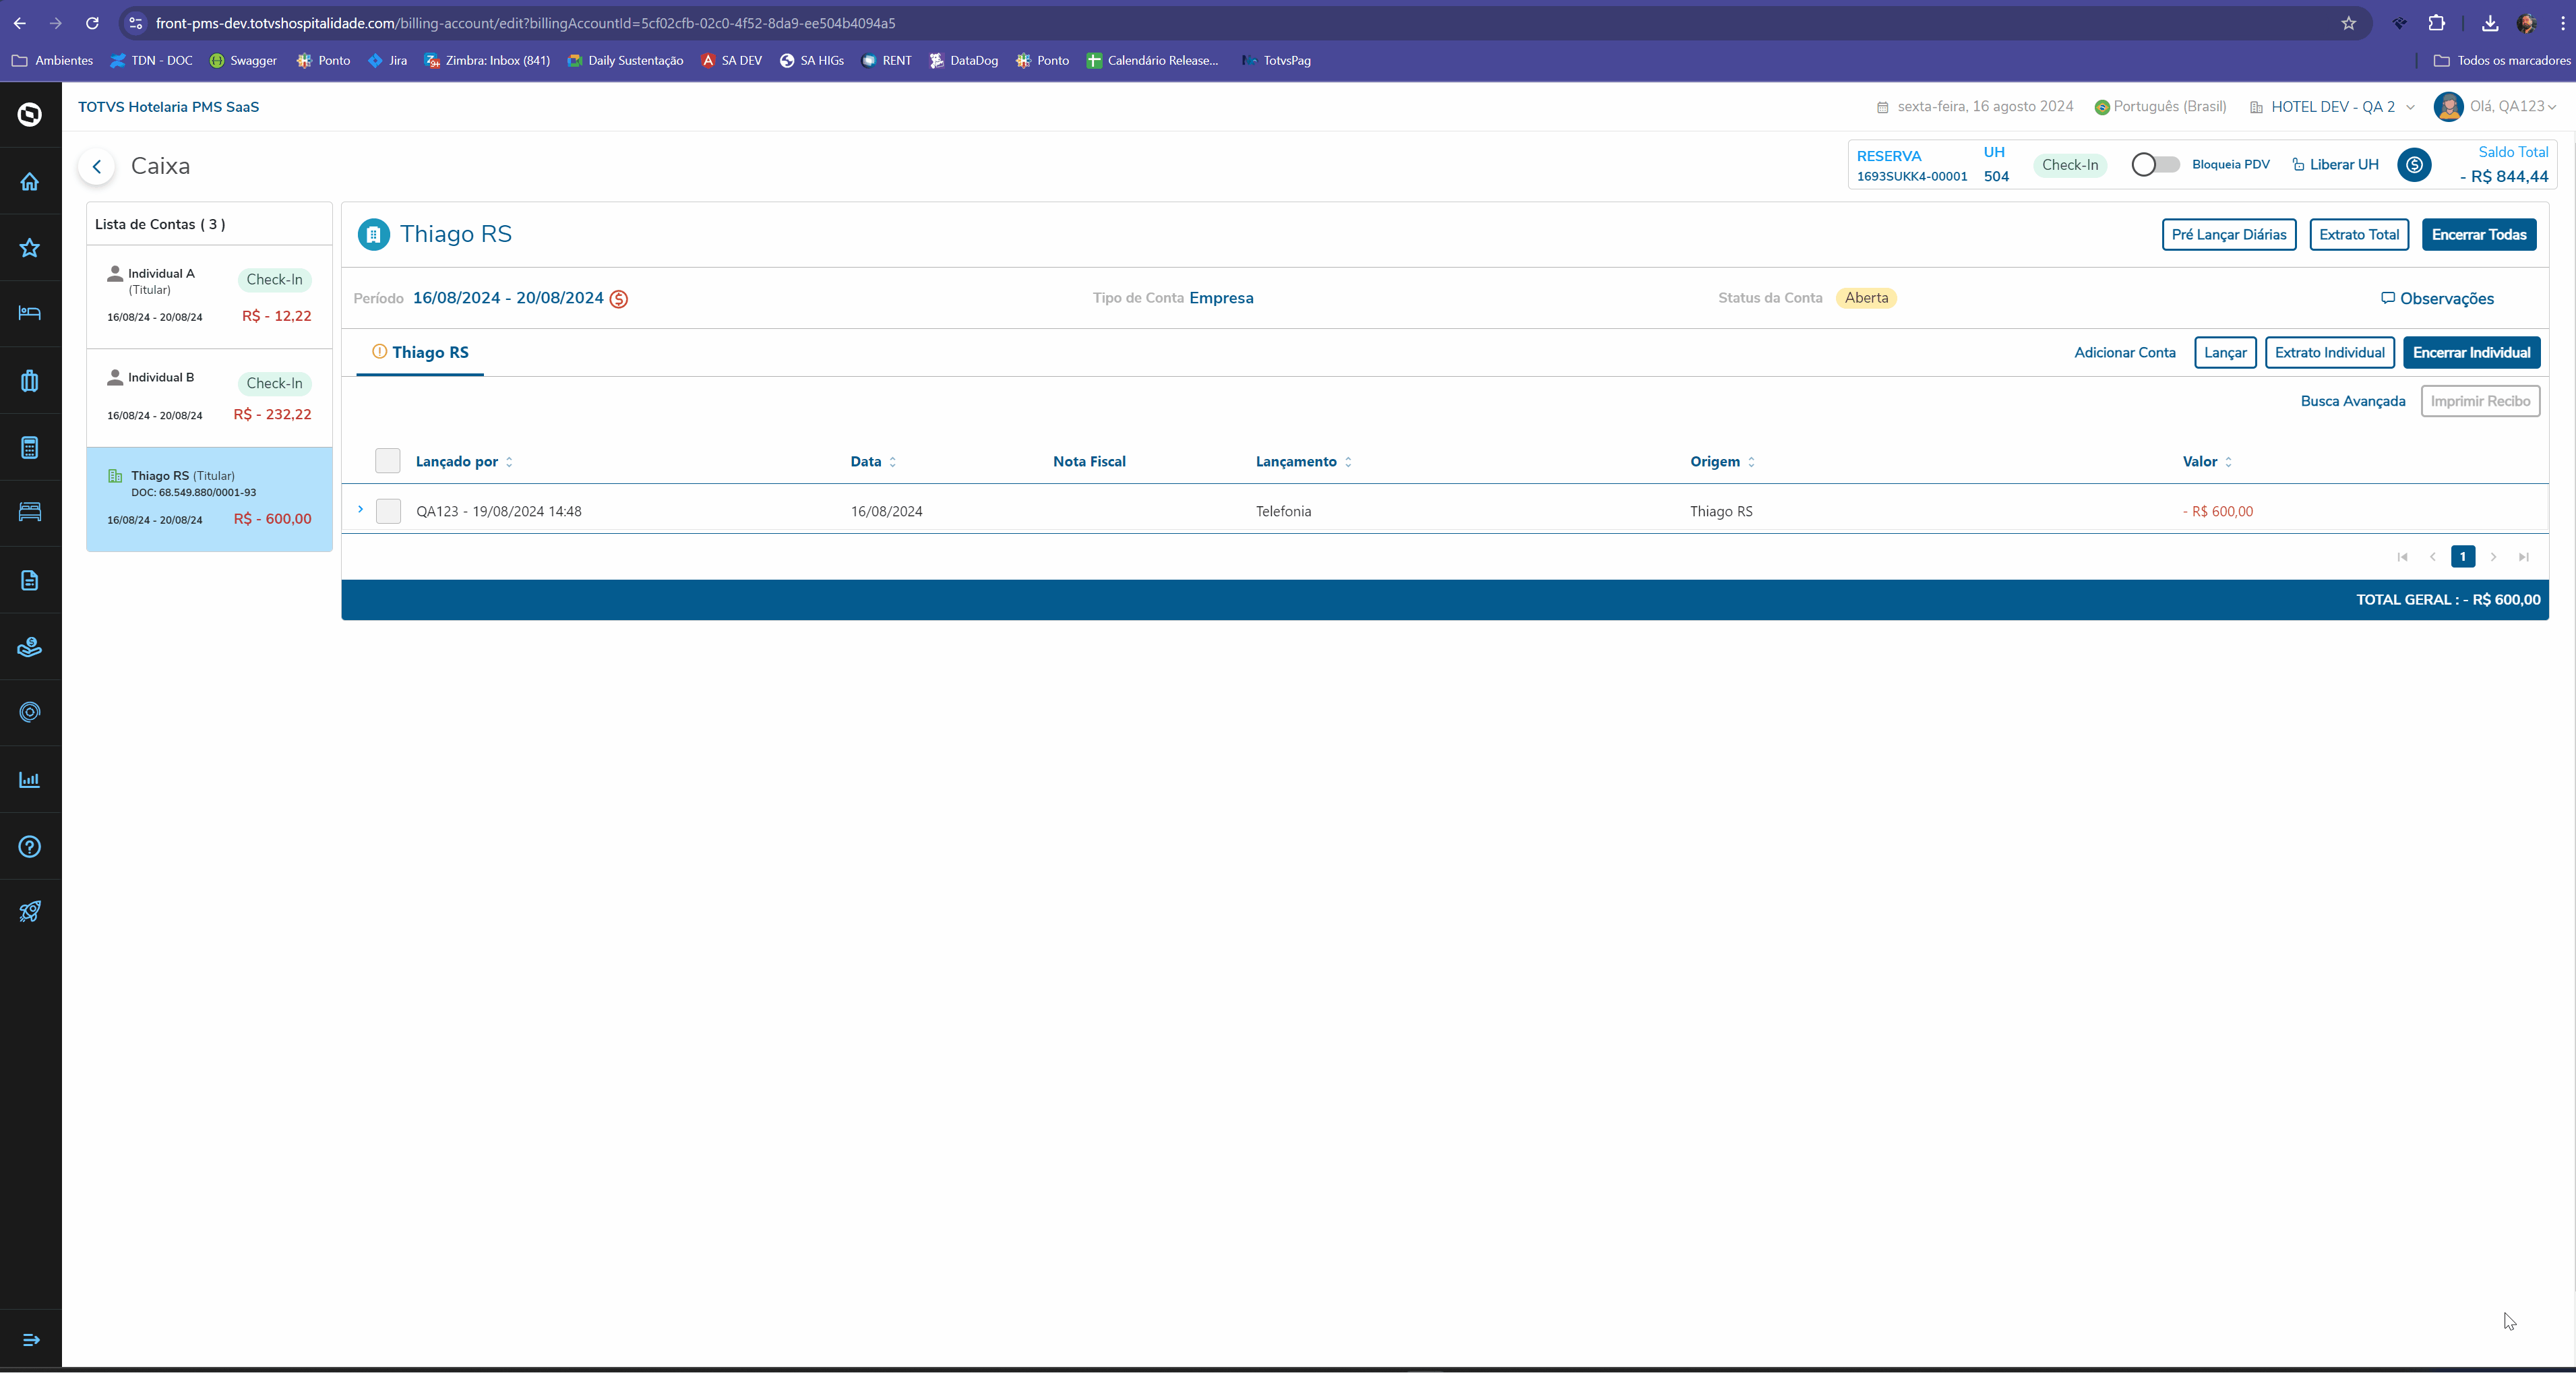Click the favorites star sidebar icon
2576x1373 pixels.
point(30,247)
